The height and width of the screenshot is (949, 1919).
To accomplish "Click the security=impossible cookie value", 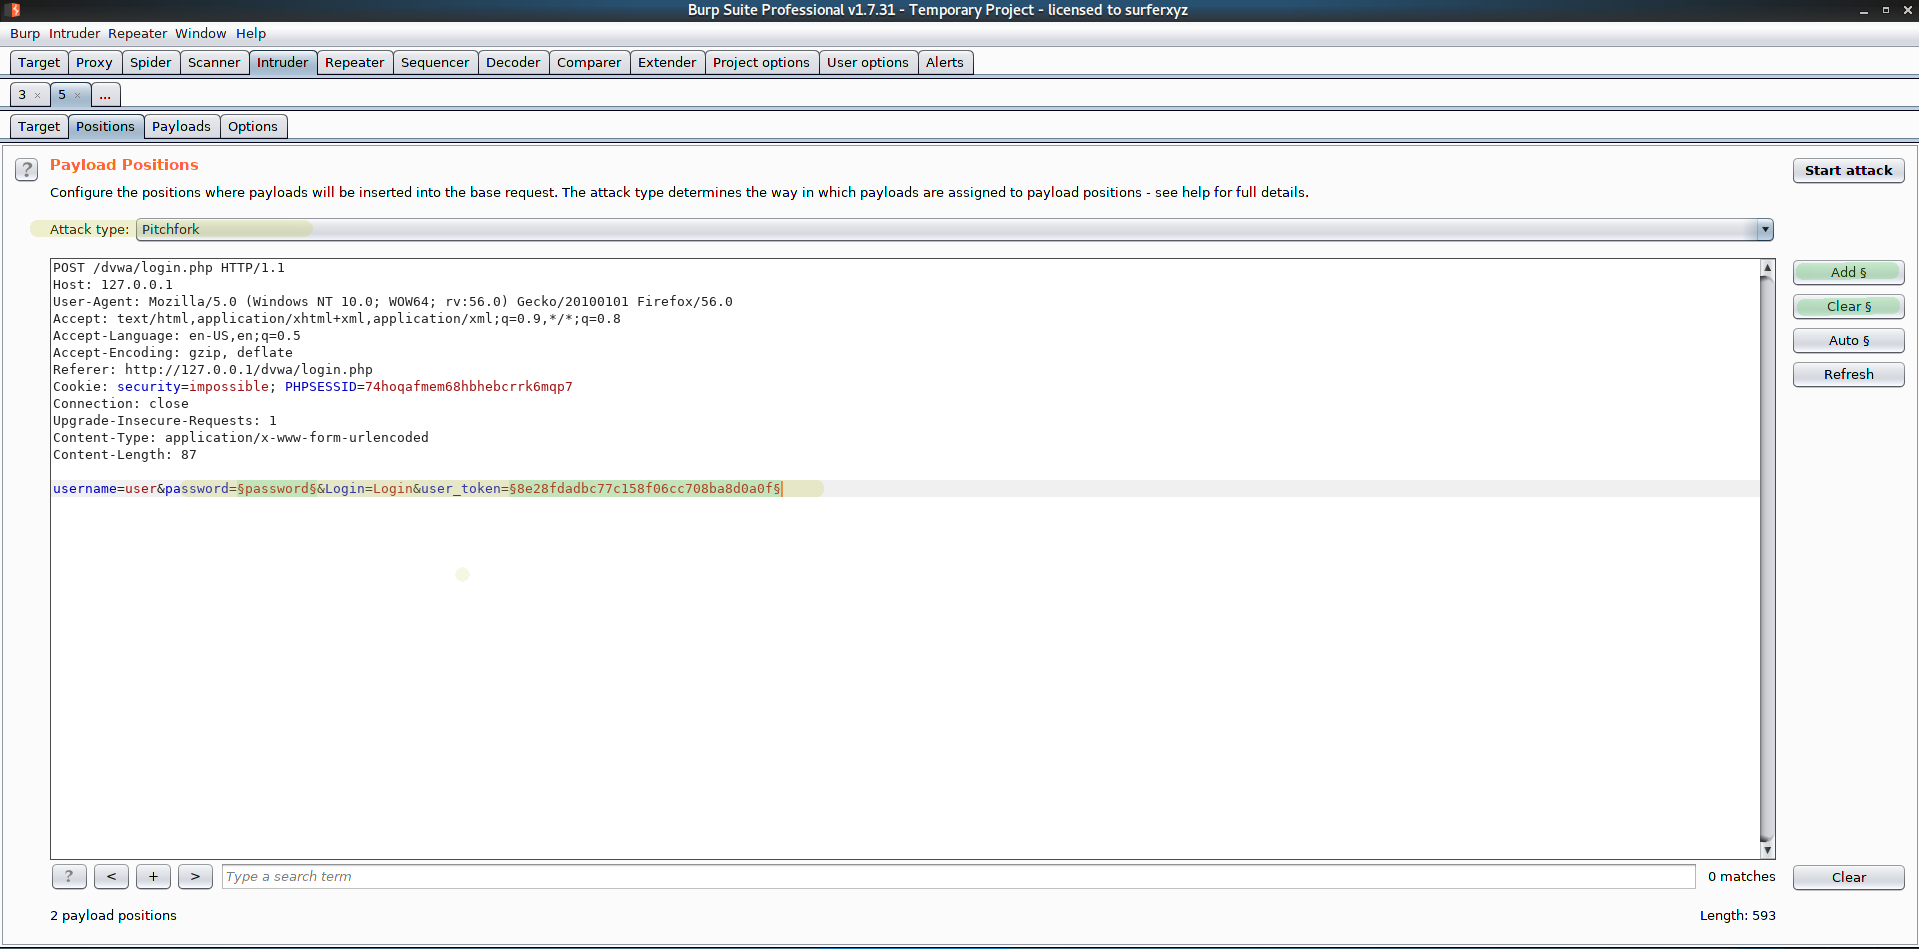I will (229, 387).
